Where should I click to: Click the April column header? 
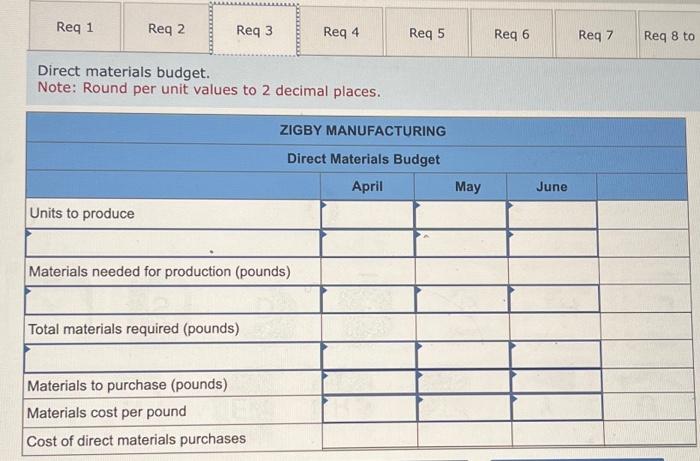coord(367,186)
